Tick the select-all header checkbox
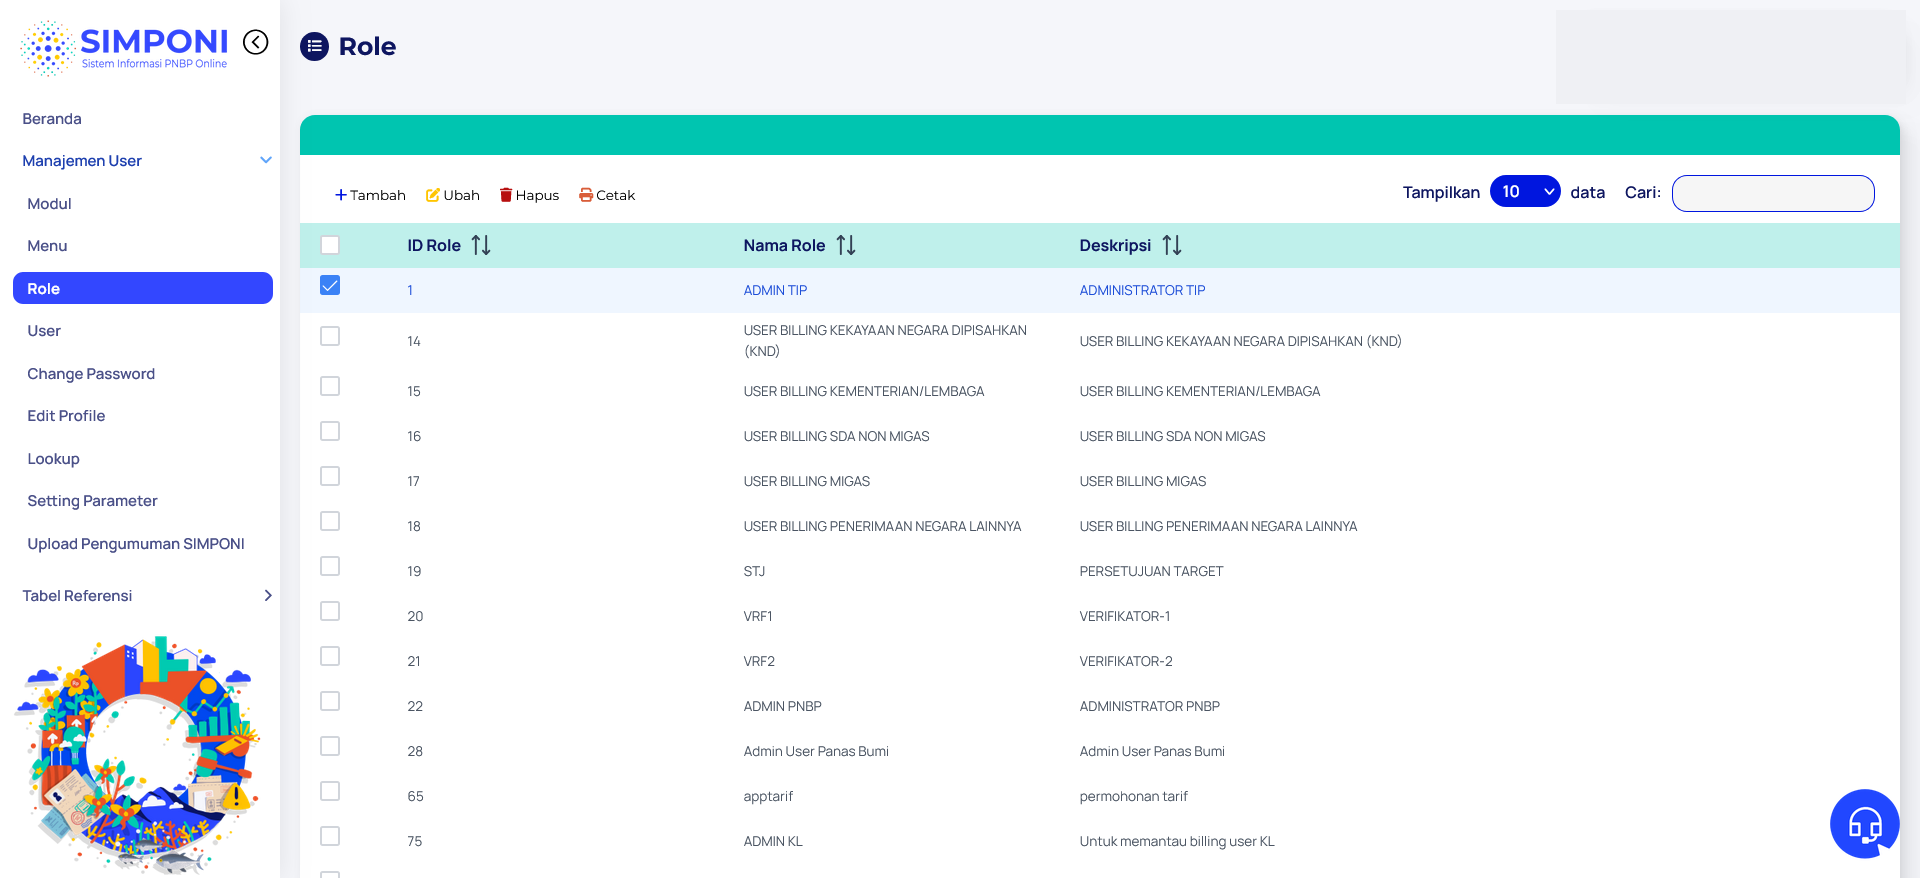The height and width of the screenshot is (878, 1920). 330,245
